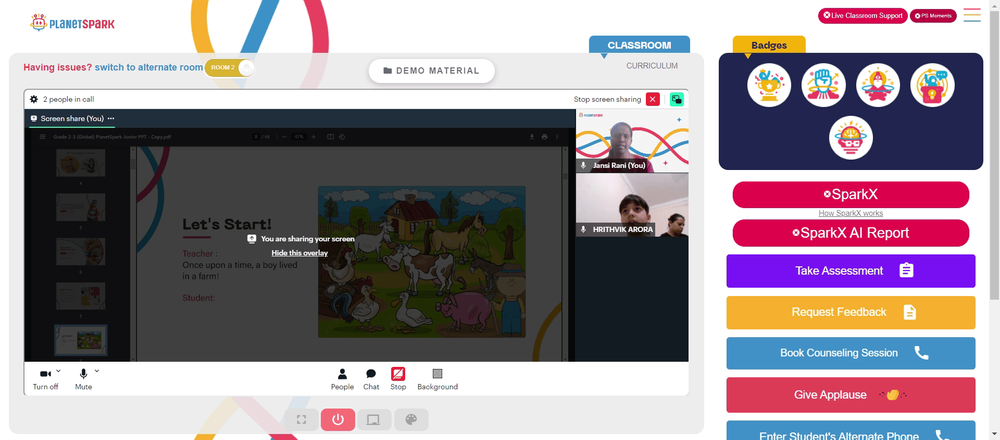The height and width of the screenshot is (440, 1000).
Task: Open the color palette button
Action: pos(411,420)
